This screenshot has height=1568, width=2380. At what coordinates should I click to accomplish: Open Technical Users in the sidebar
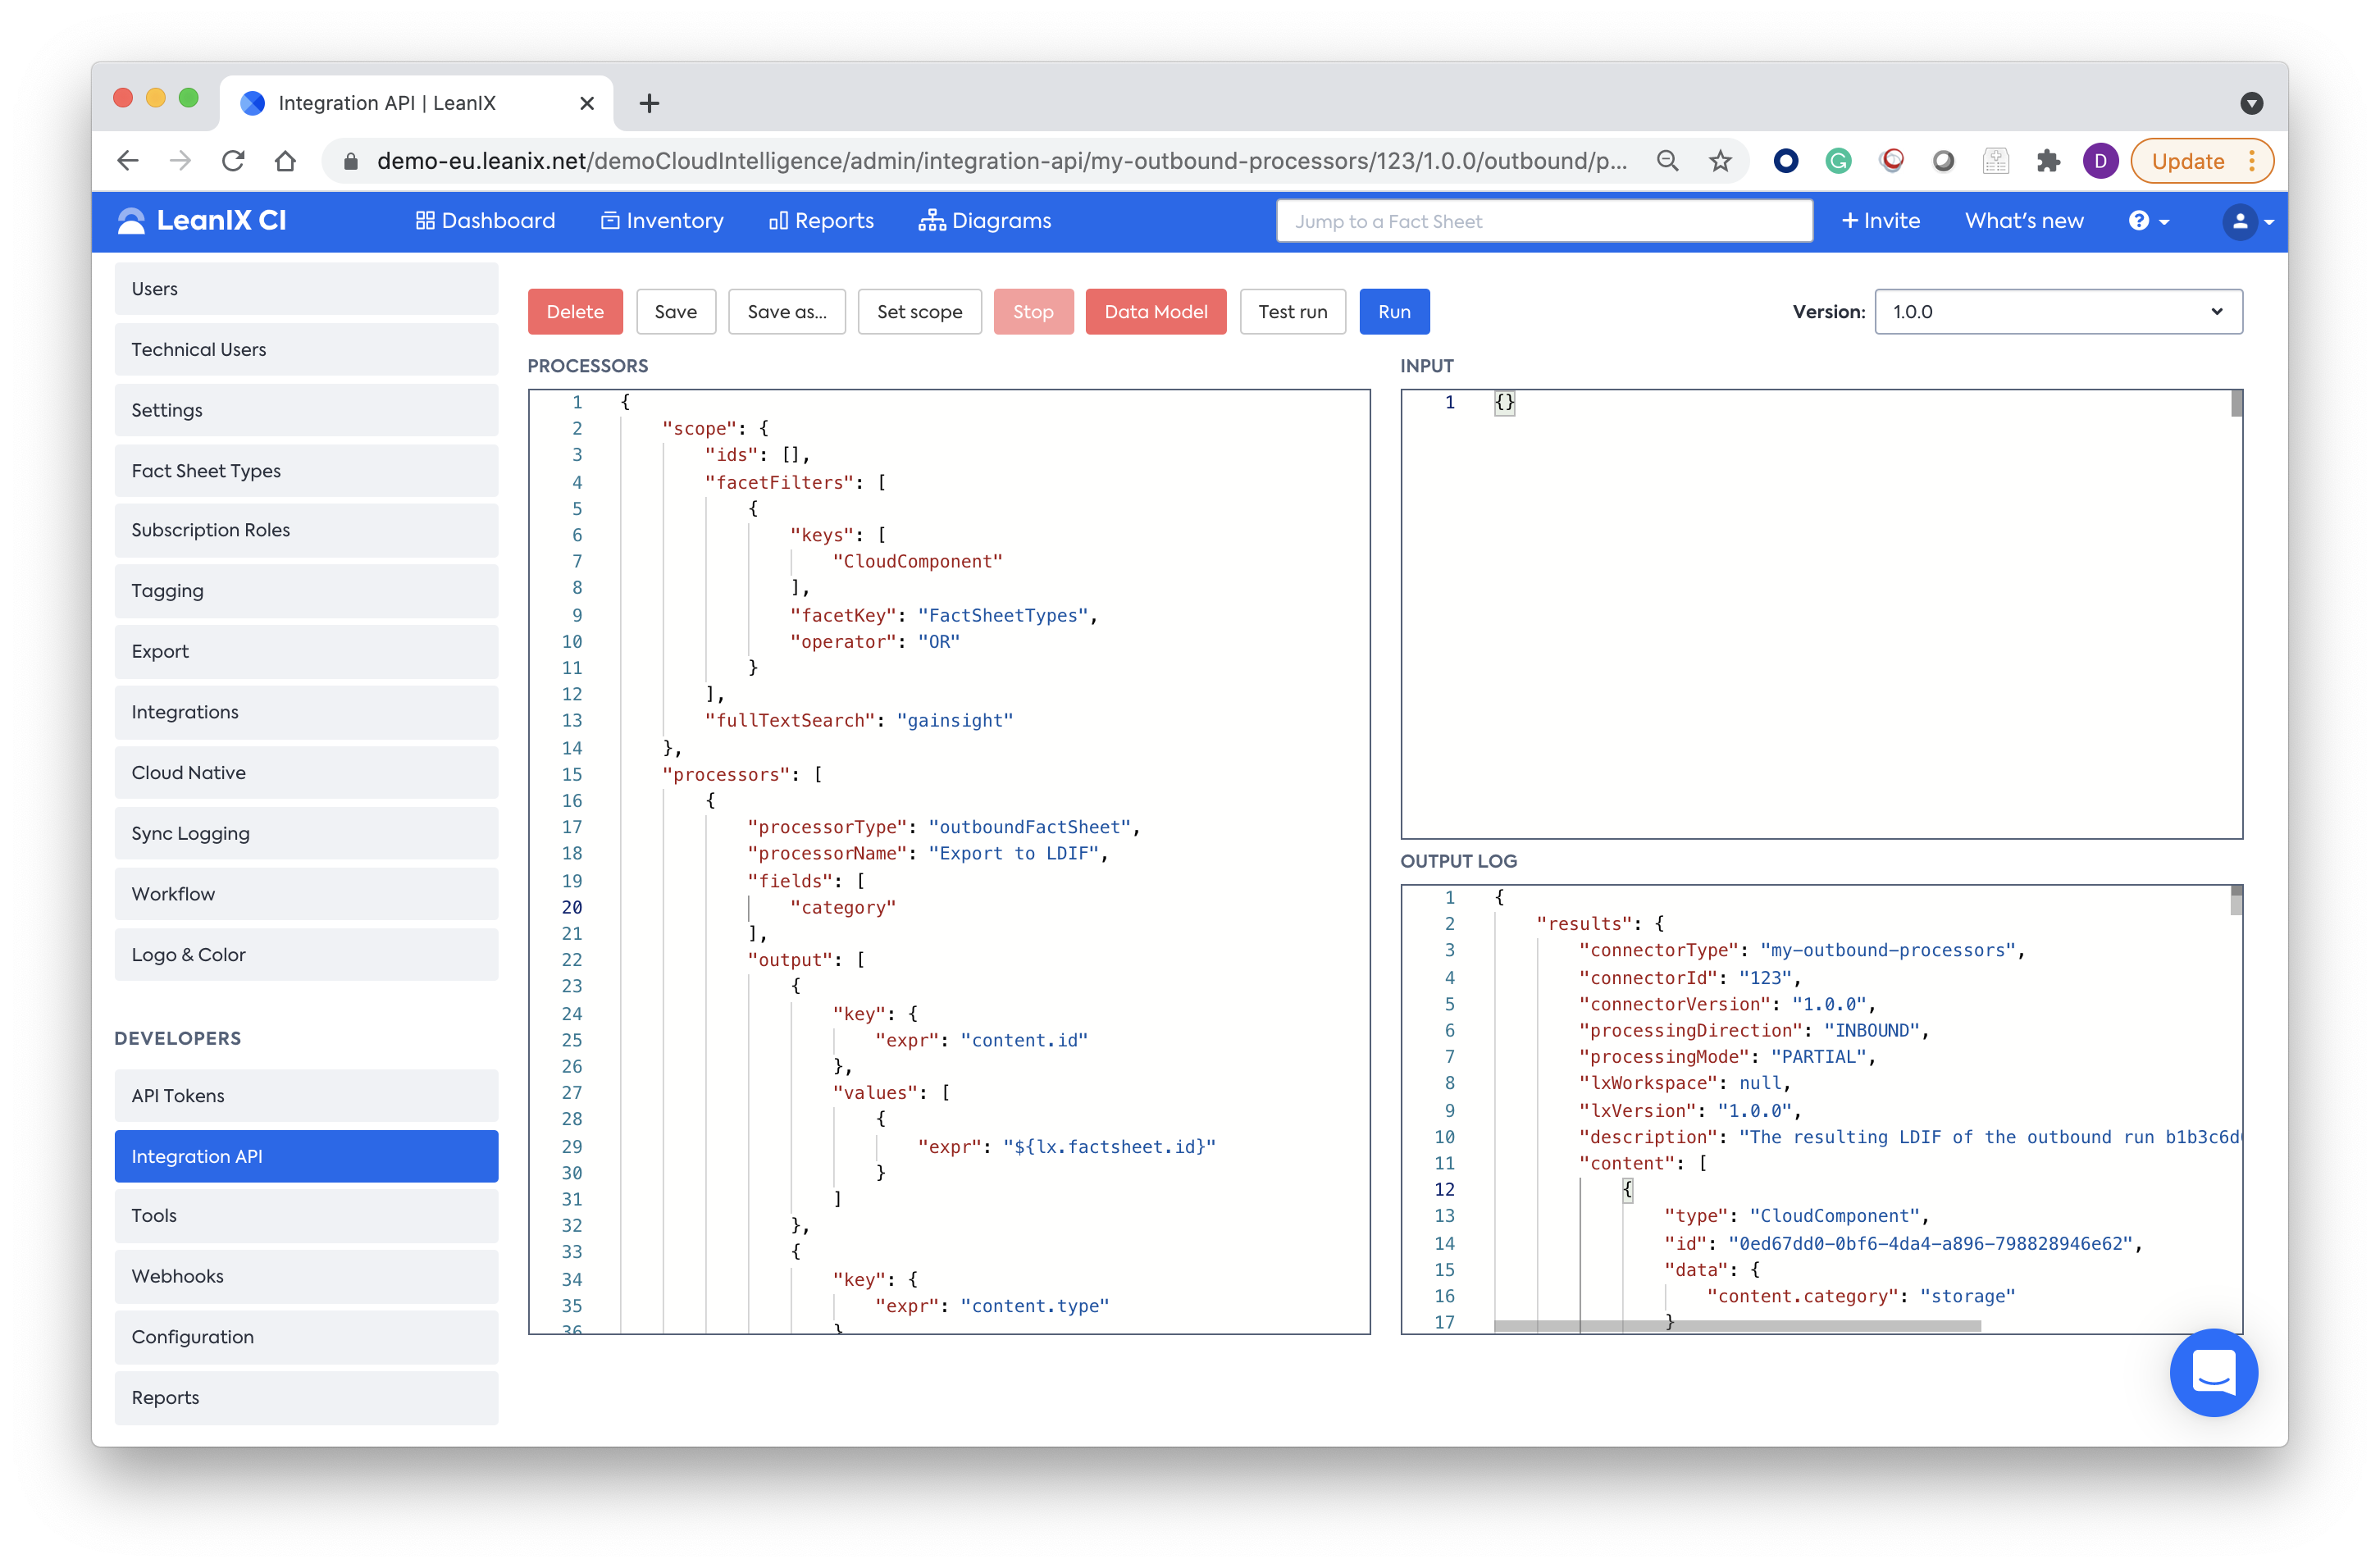306,350
